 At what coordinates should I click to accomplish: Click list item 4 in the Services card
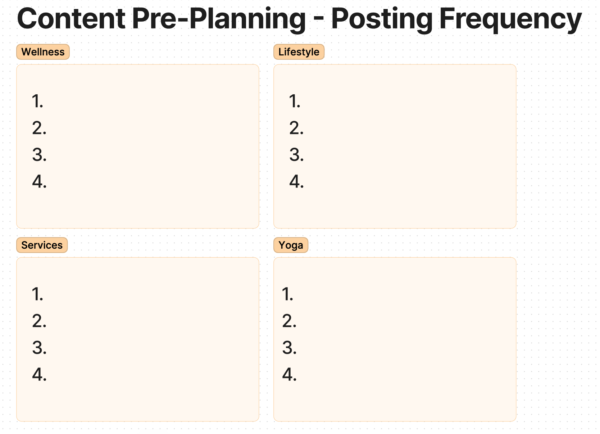click(x=39, y=375)
